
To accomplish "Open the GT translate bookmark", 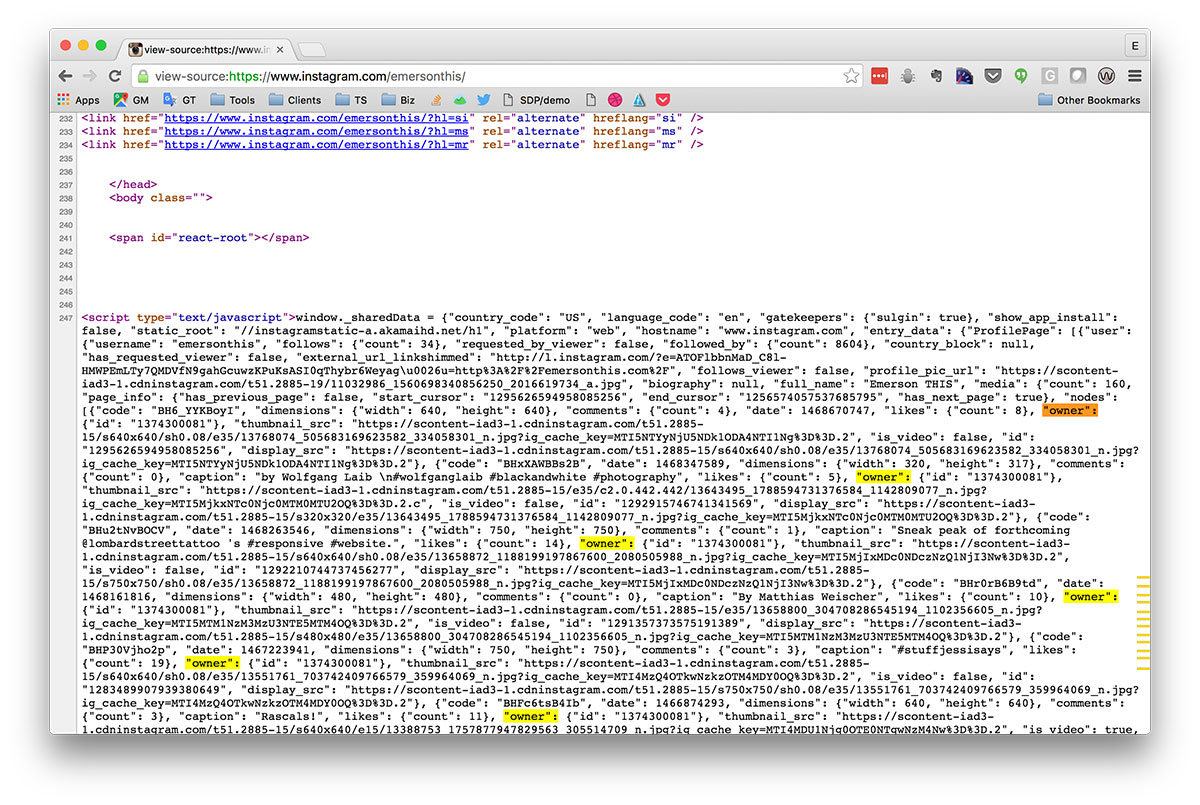I will click(180, 100).
